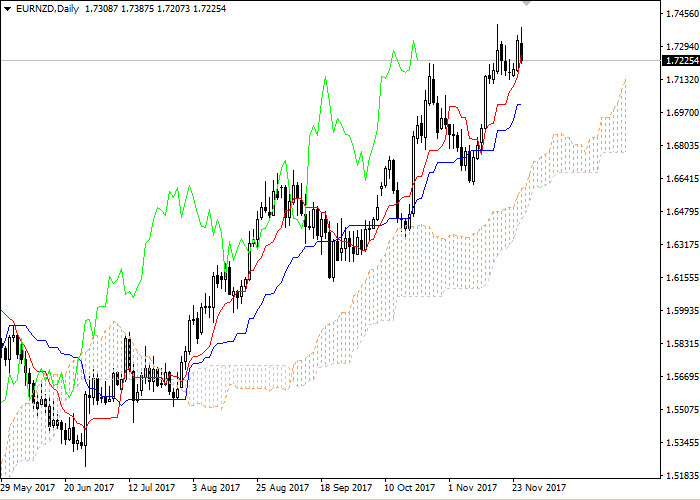Click the 10 Oct 2017 date label
Viewport: 700px width, 500px height.
click(x=410, y=487)
